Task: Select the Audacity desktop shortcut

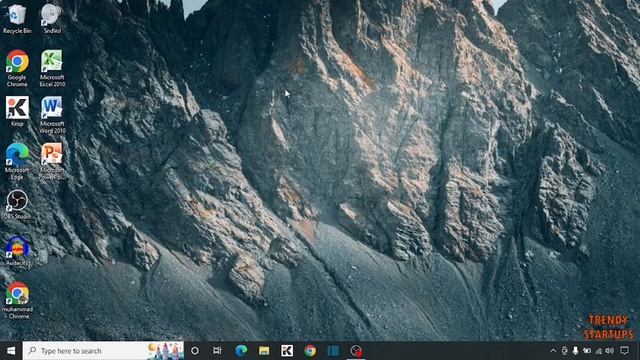Action: click(17, 251)
